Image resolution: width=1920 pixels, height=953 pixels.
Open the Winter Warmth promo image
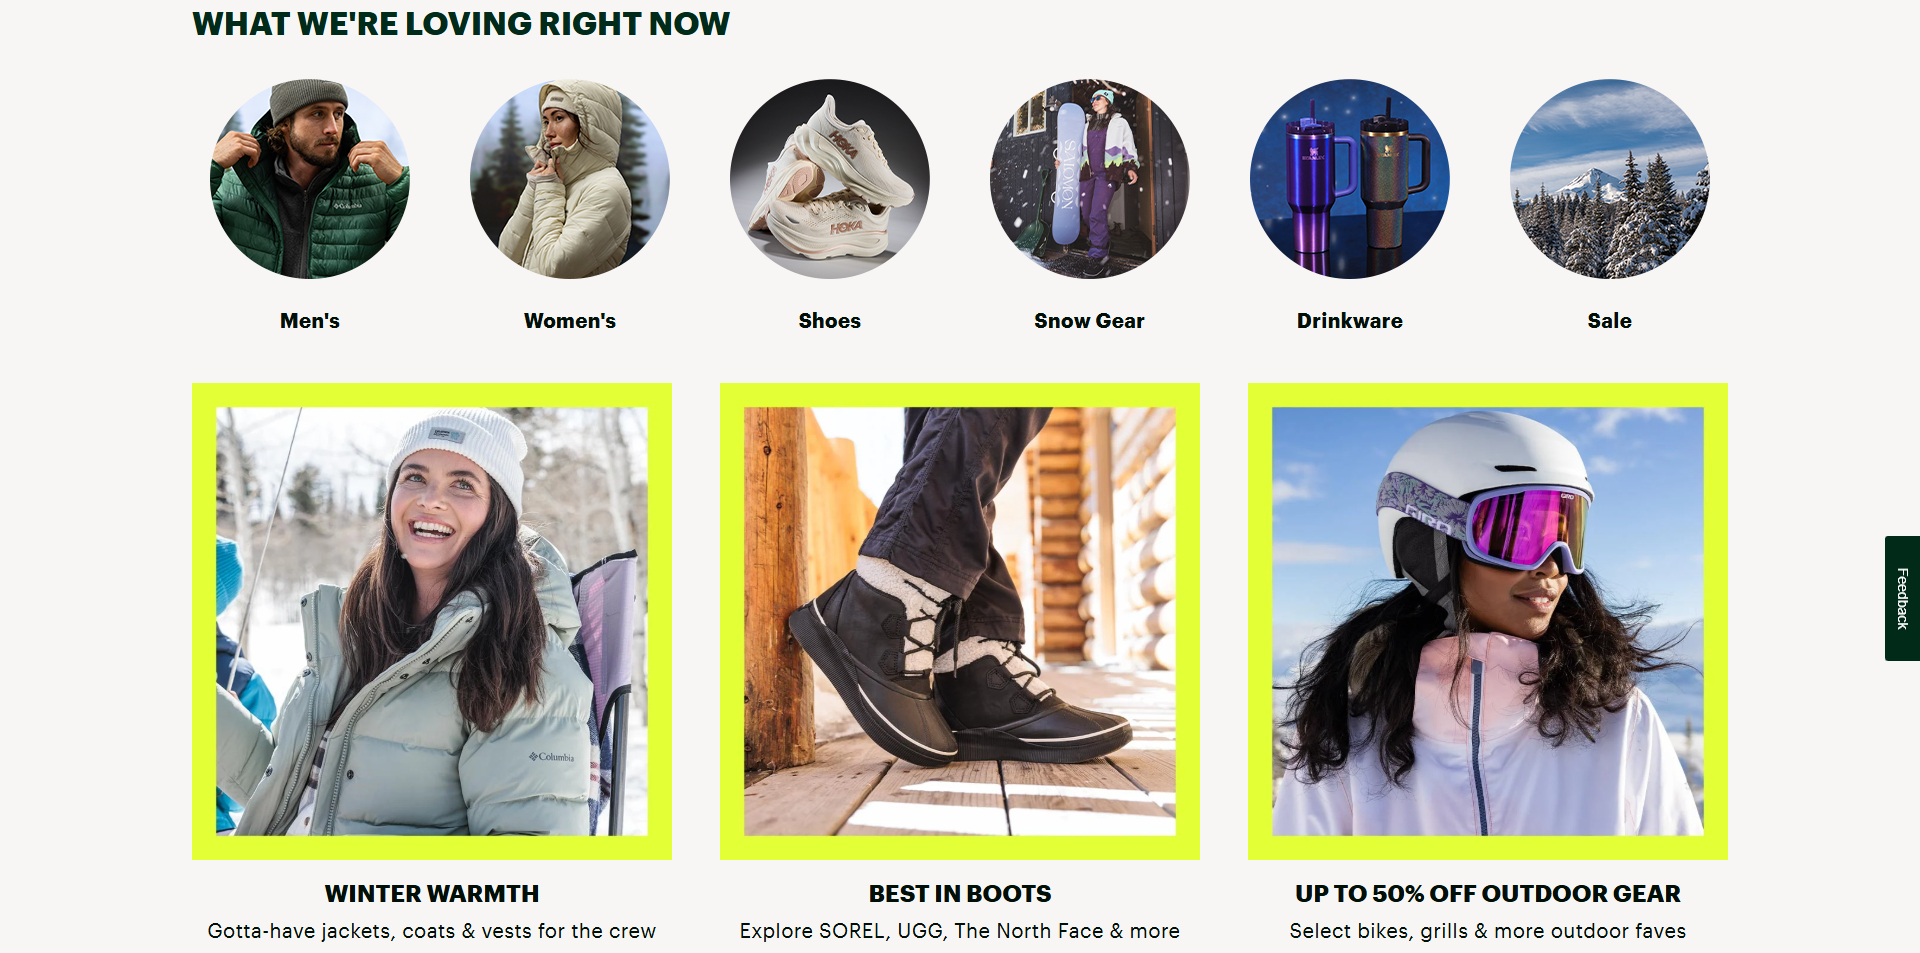pyautogui.click(x=432, y=621)
